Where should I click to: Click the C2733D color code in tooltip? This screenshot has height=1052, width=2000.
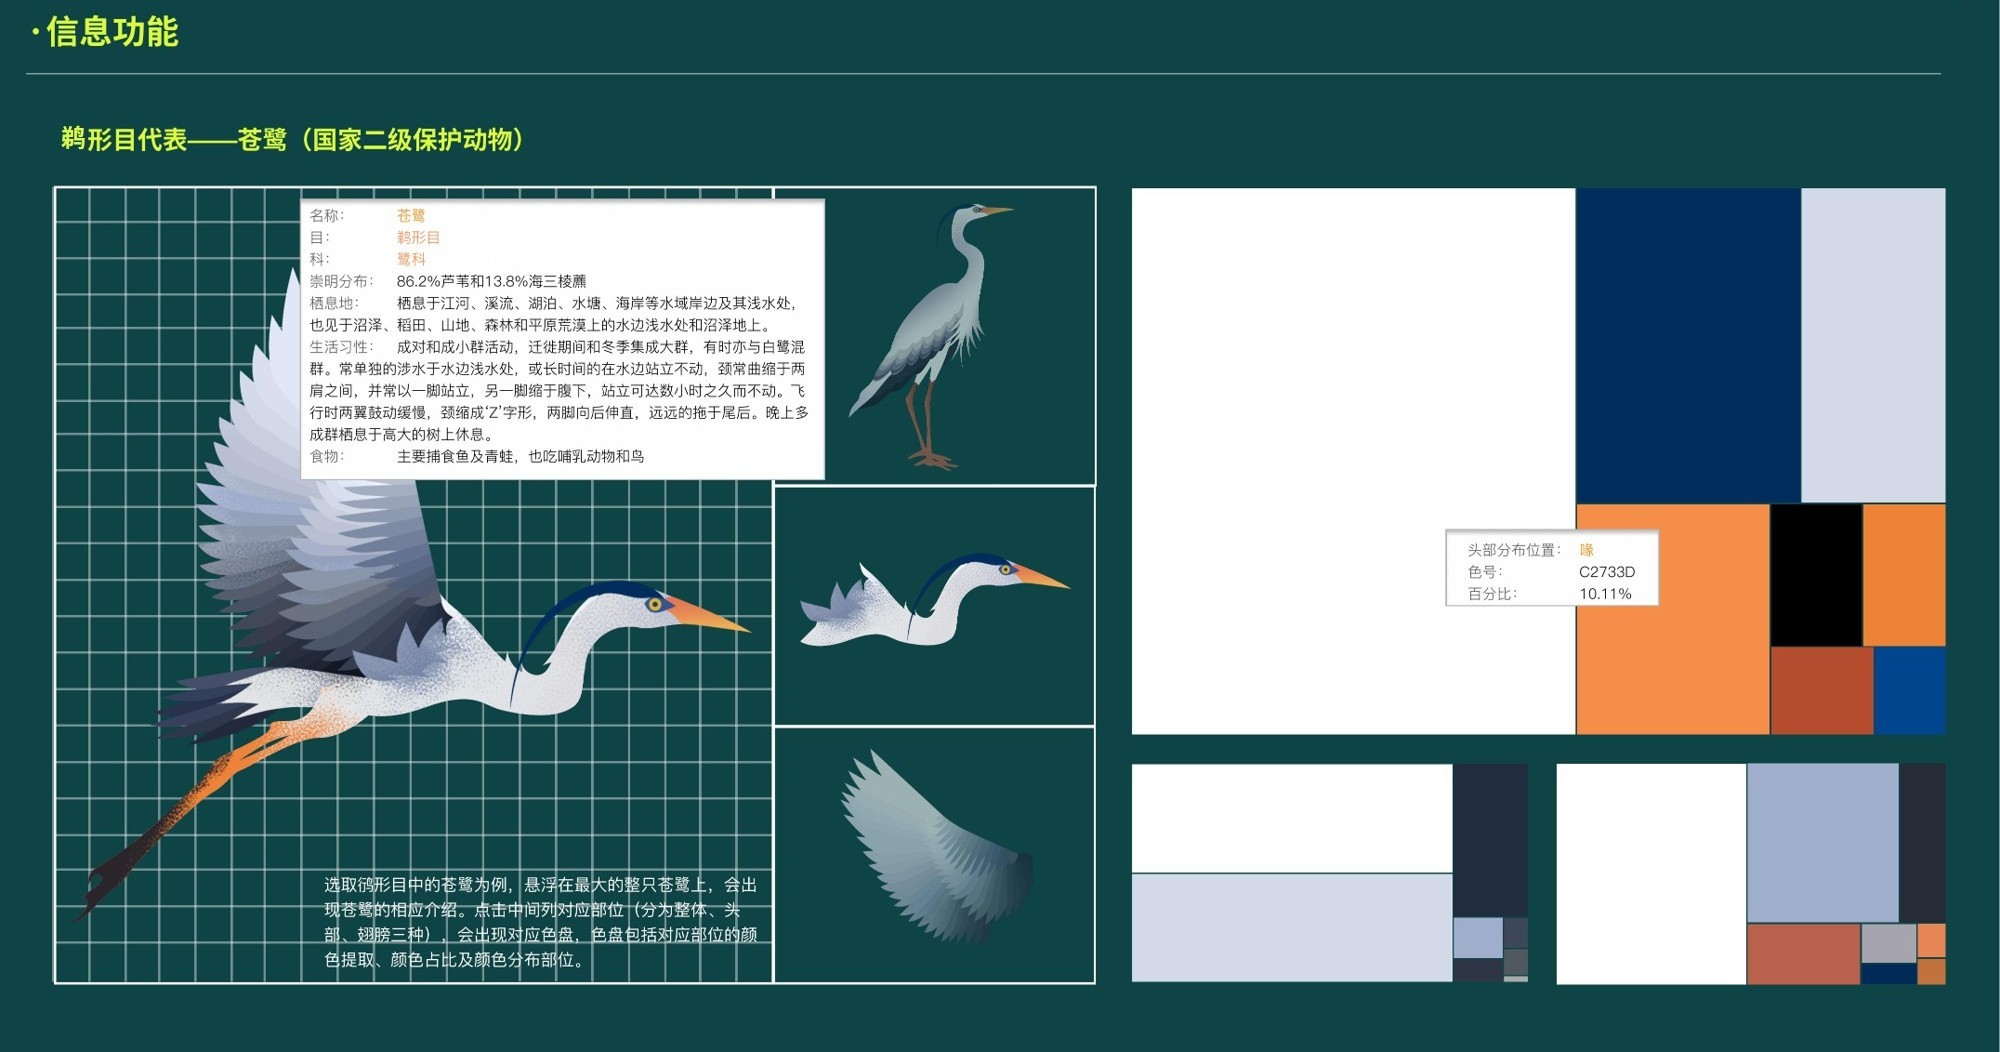(x=1606, y=572)
